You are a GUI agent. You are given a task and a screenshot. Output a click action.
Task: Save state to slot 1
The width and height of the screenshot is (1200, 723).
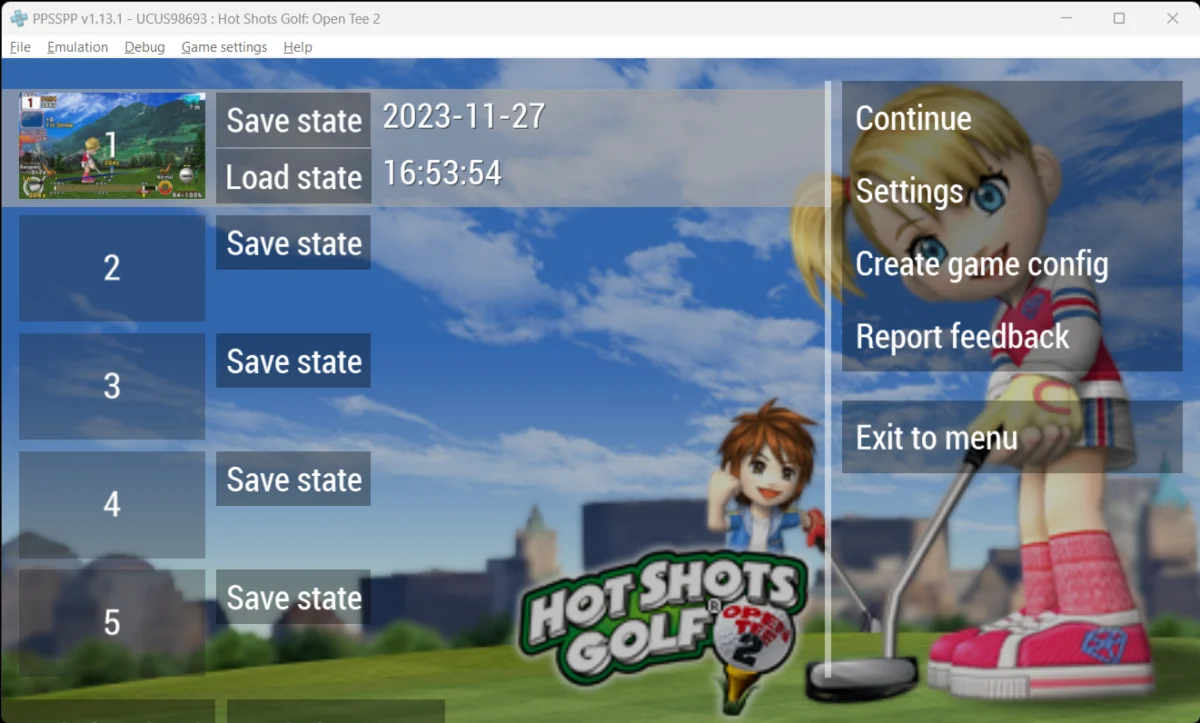[x=293, y=120]
